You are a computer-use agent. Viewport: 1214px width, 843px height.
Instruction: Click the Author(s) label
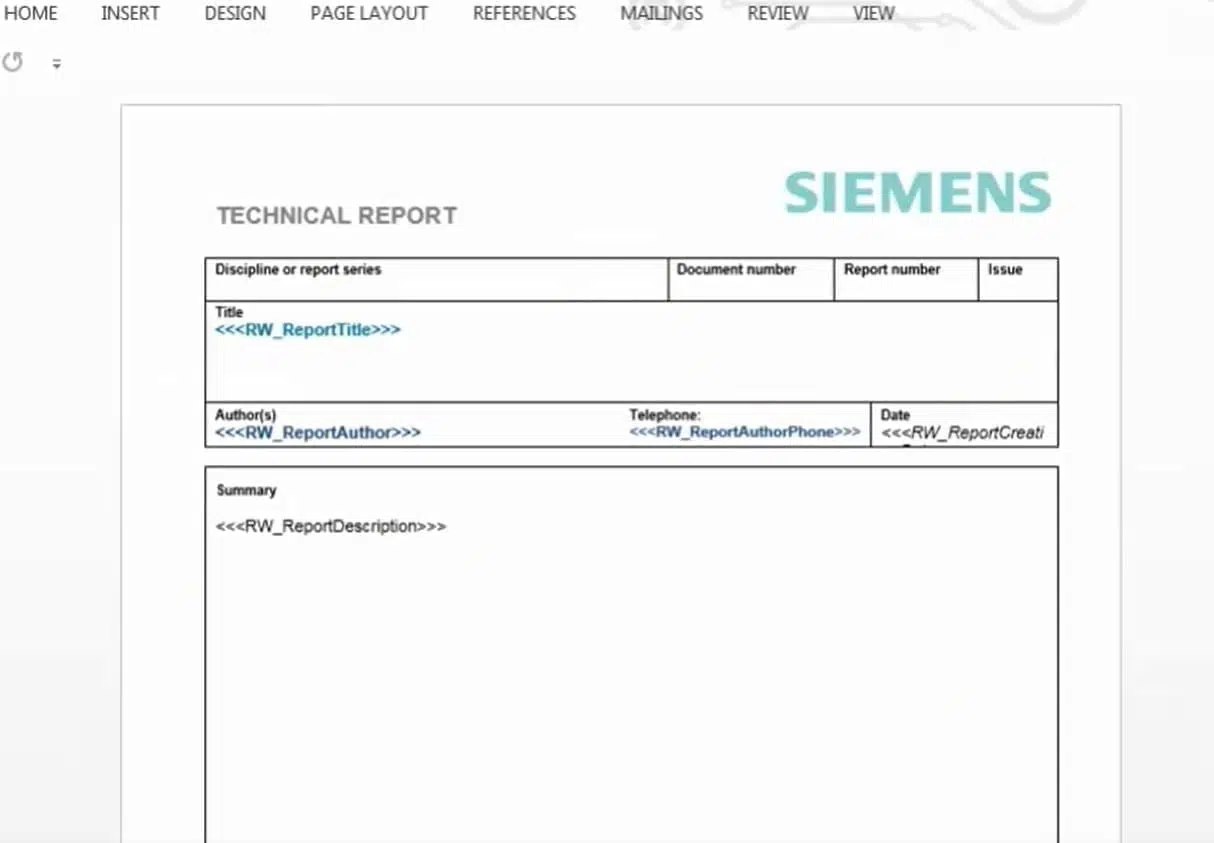pos(246,415)
